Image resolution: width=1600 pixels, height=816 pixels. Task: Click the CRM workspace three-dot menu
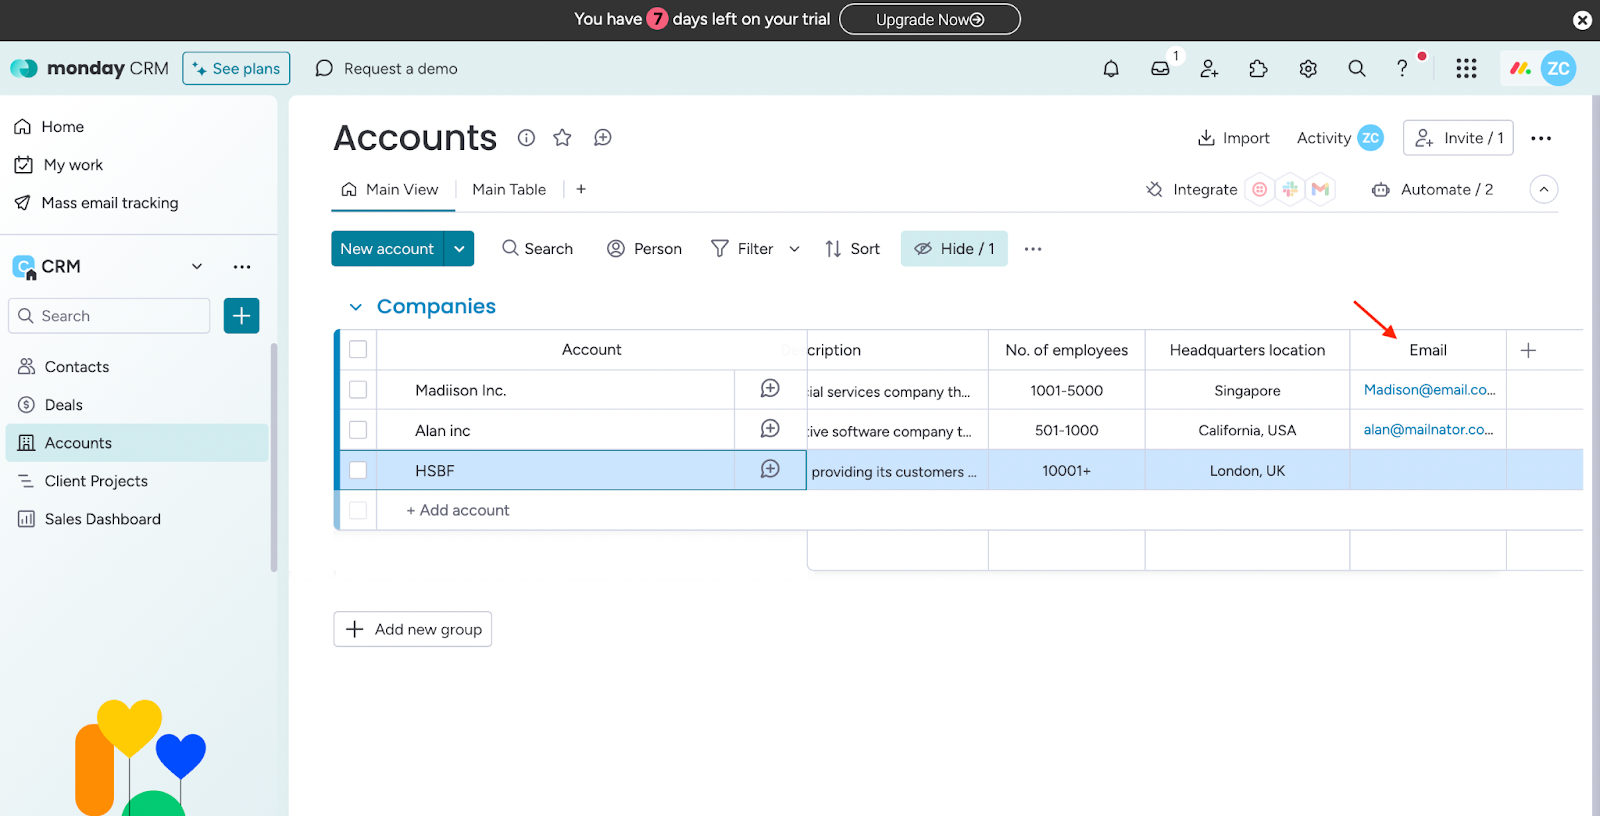(x=242, y=267)
